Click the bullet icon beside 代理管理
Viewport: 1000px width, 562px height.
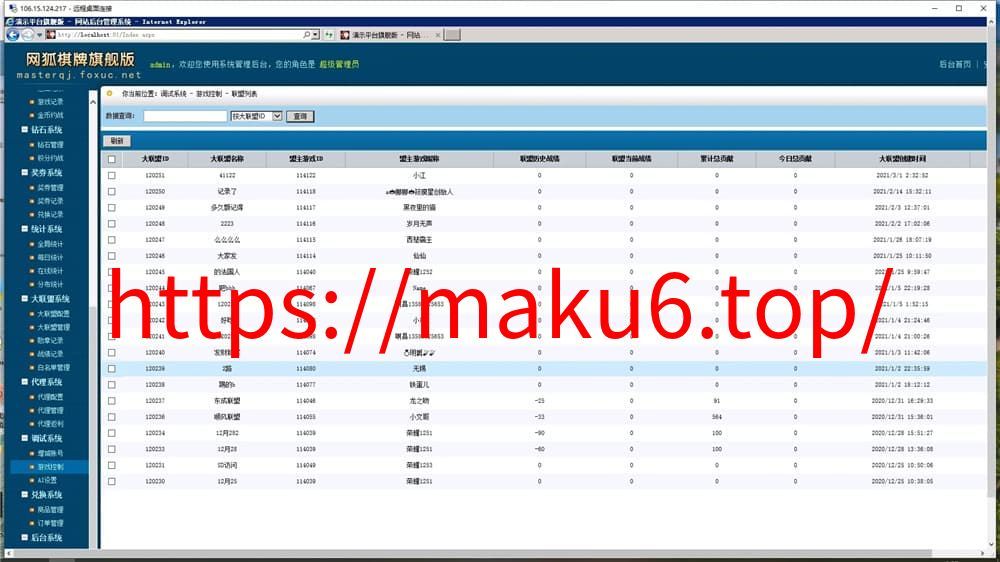point(32,410)
